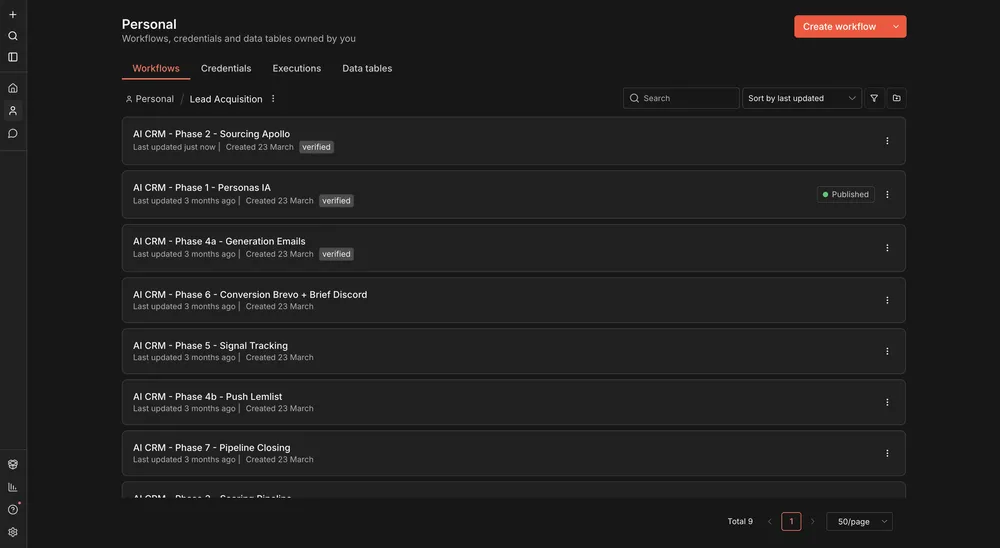Select page 1 in pagination

pos(791,522)
